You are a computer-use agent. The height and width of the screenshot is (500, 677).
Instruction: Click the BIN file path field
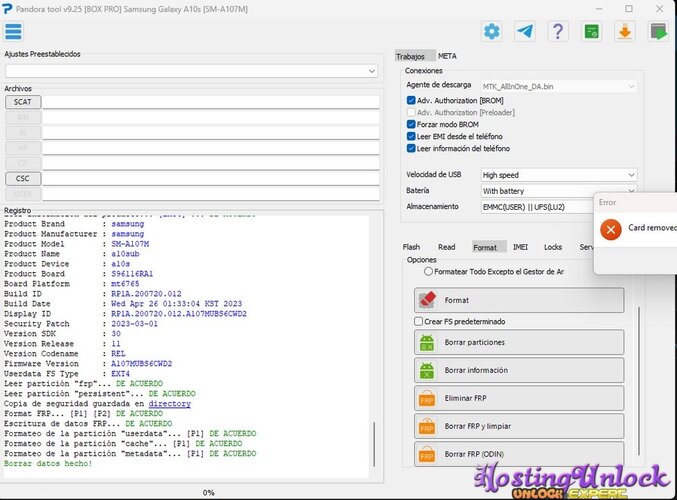(211, 117)
